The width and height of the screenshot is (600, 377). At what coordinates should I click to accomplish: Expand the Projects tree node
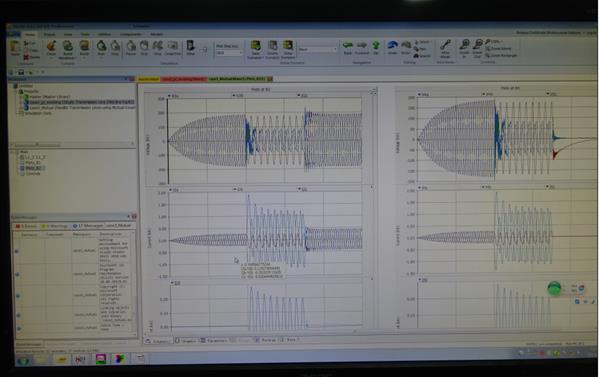coord(21,91)
